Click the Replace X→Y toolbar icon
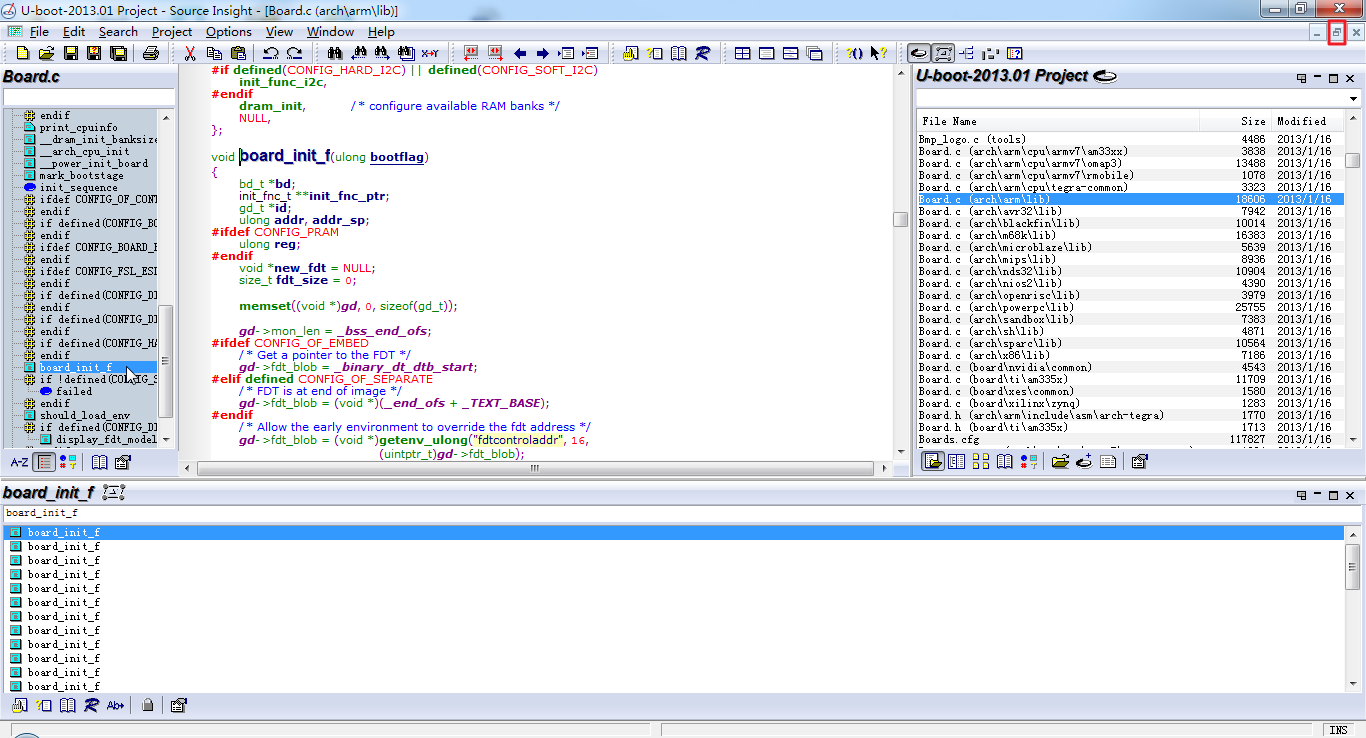Viewport: 1366px width, 738px height. [x=430, y=53]
